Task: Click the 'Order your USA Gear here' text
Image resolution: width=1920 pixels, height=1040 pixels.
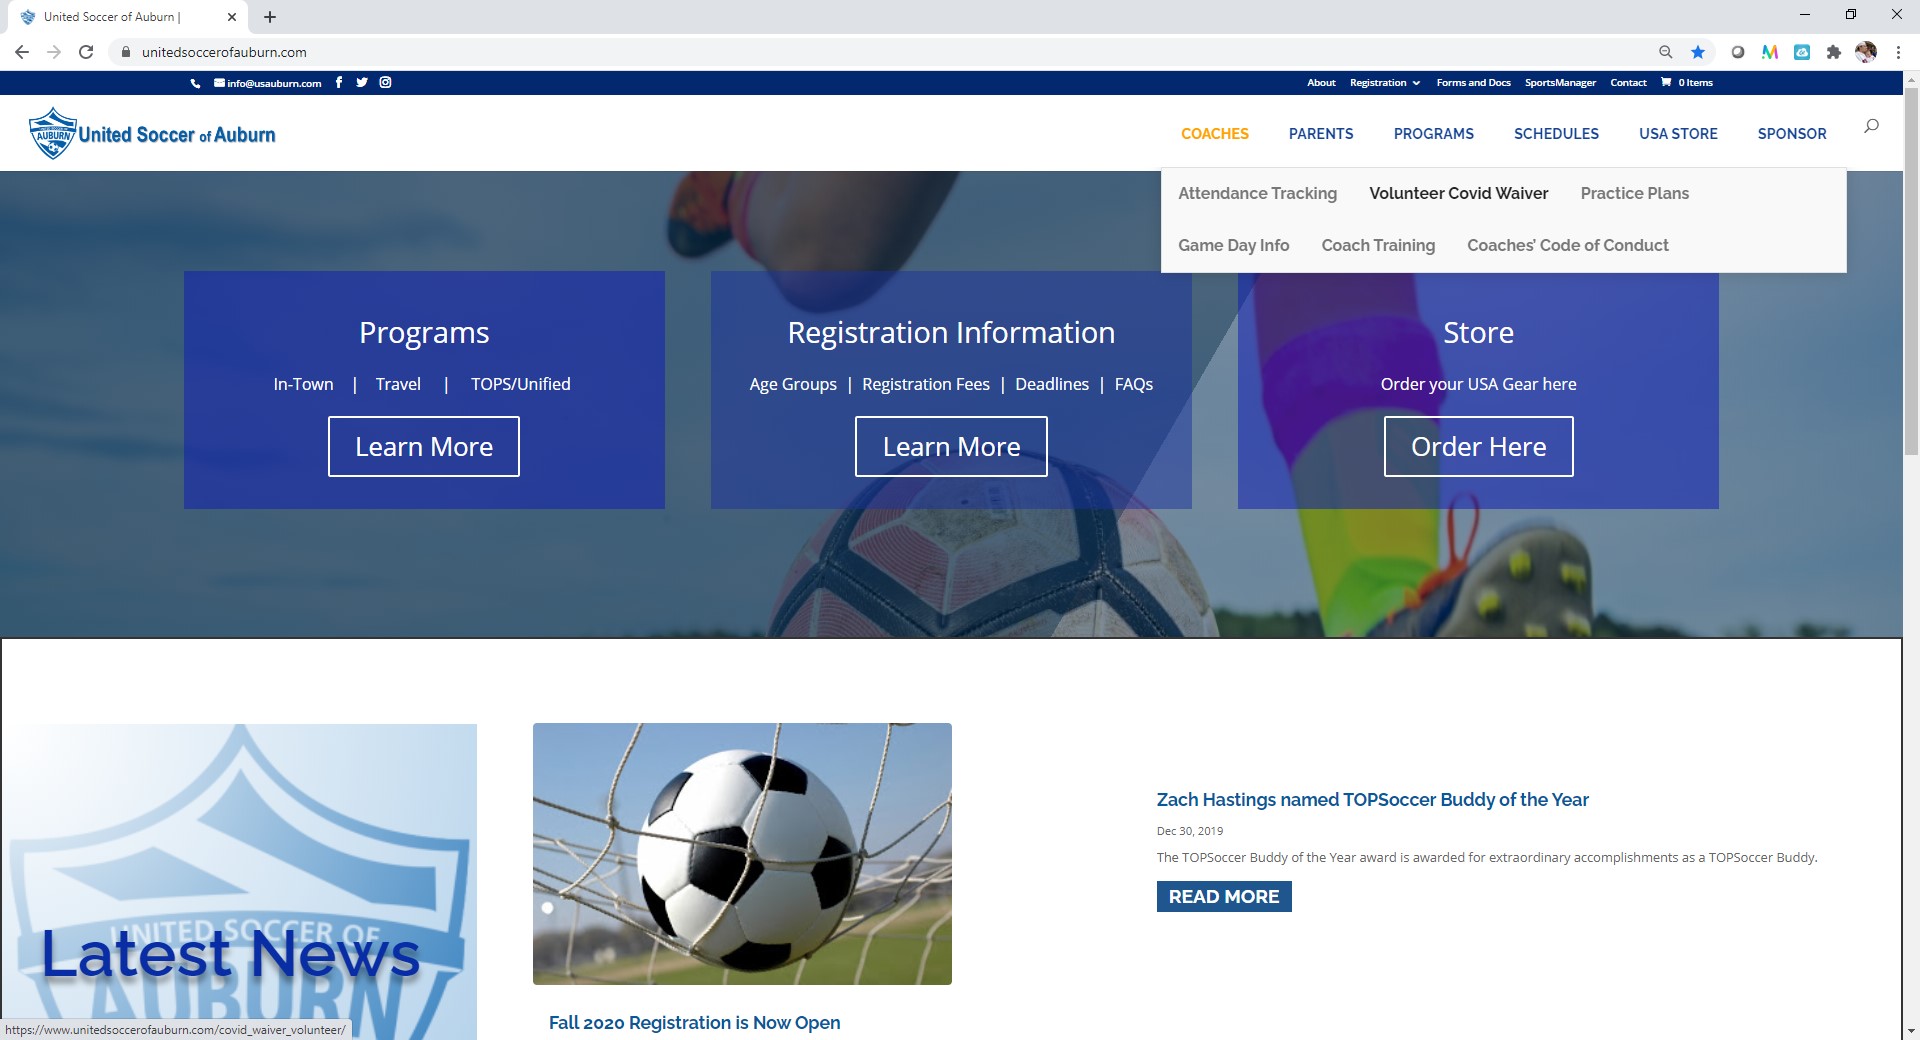Action: (1478, 384)
